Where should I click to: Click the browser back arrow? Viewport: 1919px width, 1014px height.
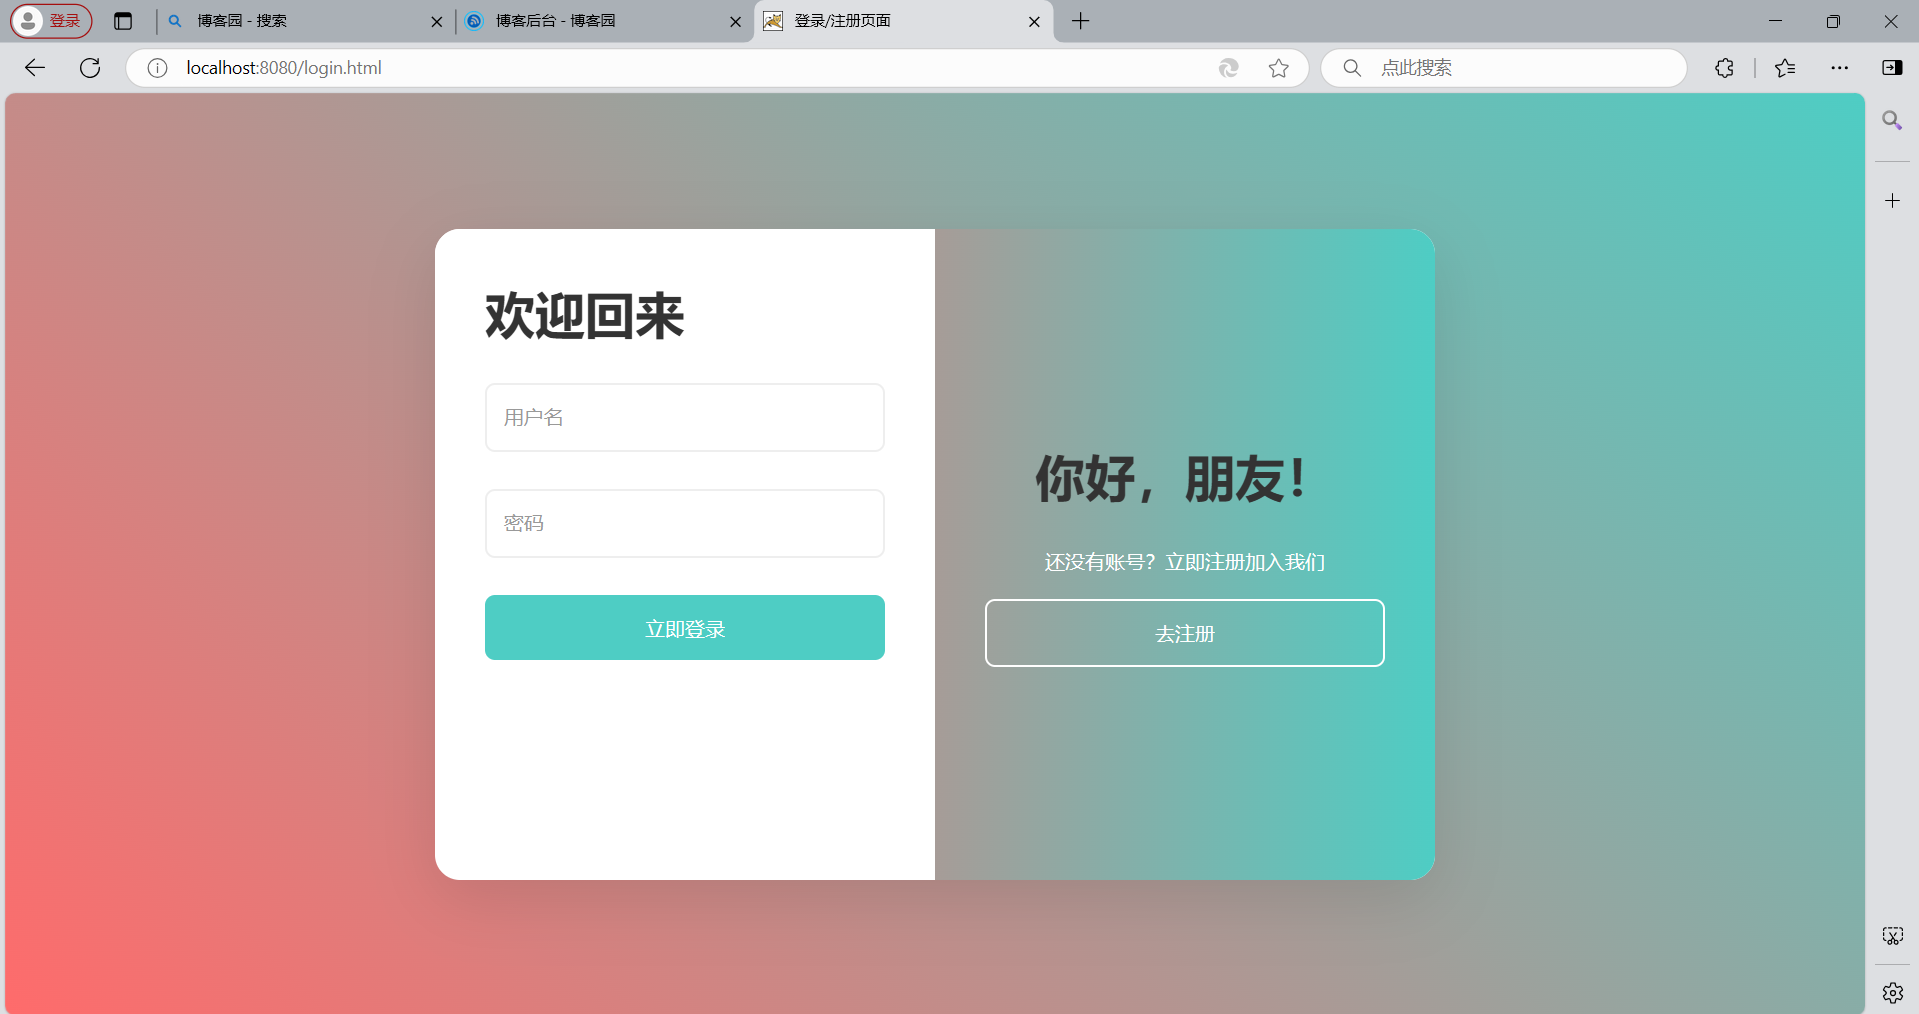click(35, 68)
